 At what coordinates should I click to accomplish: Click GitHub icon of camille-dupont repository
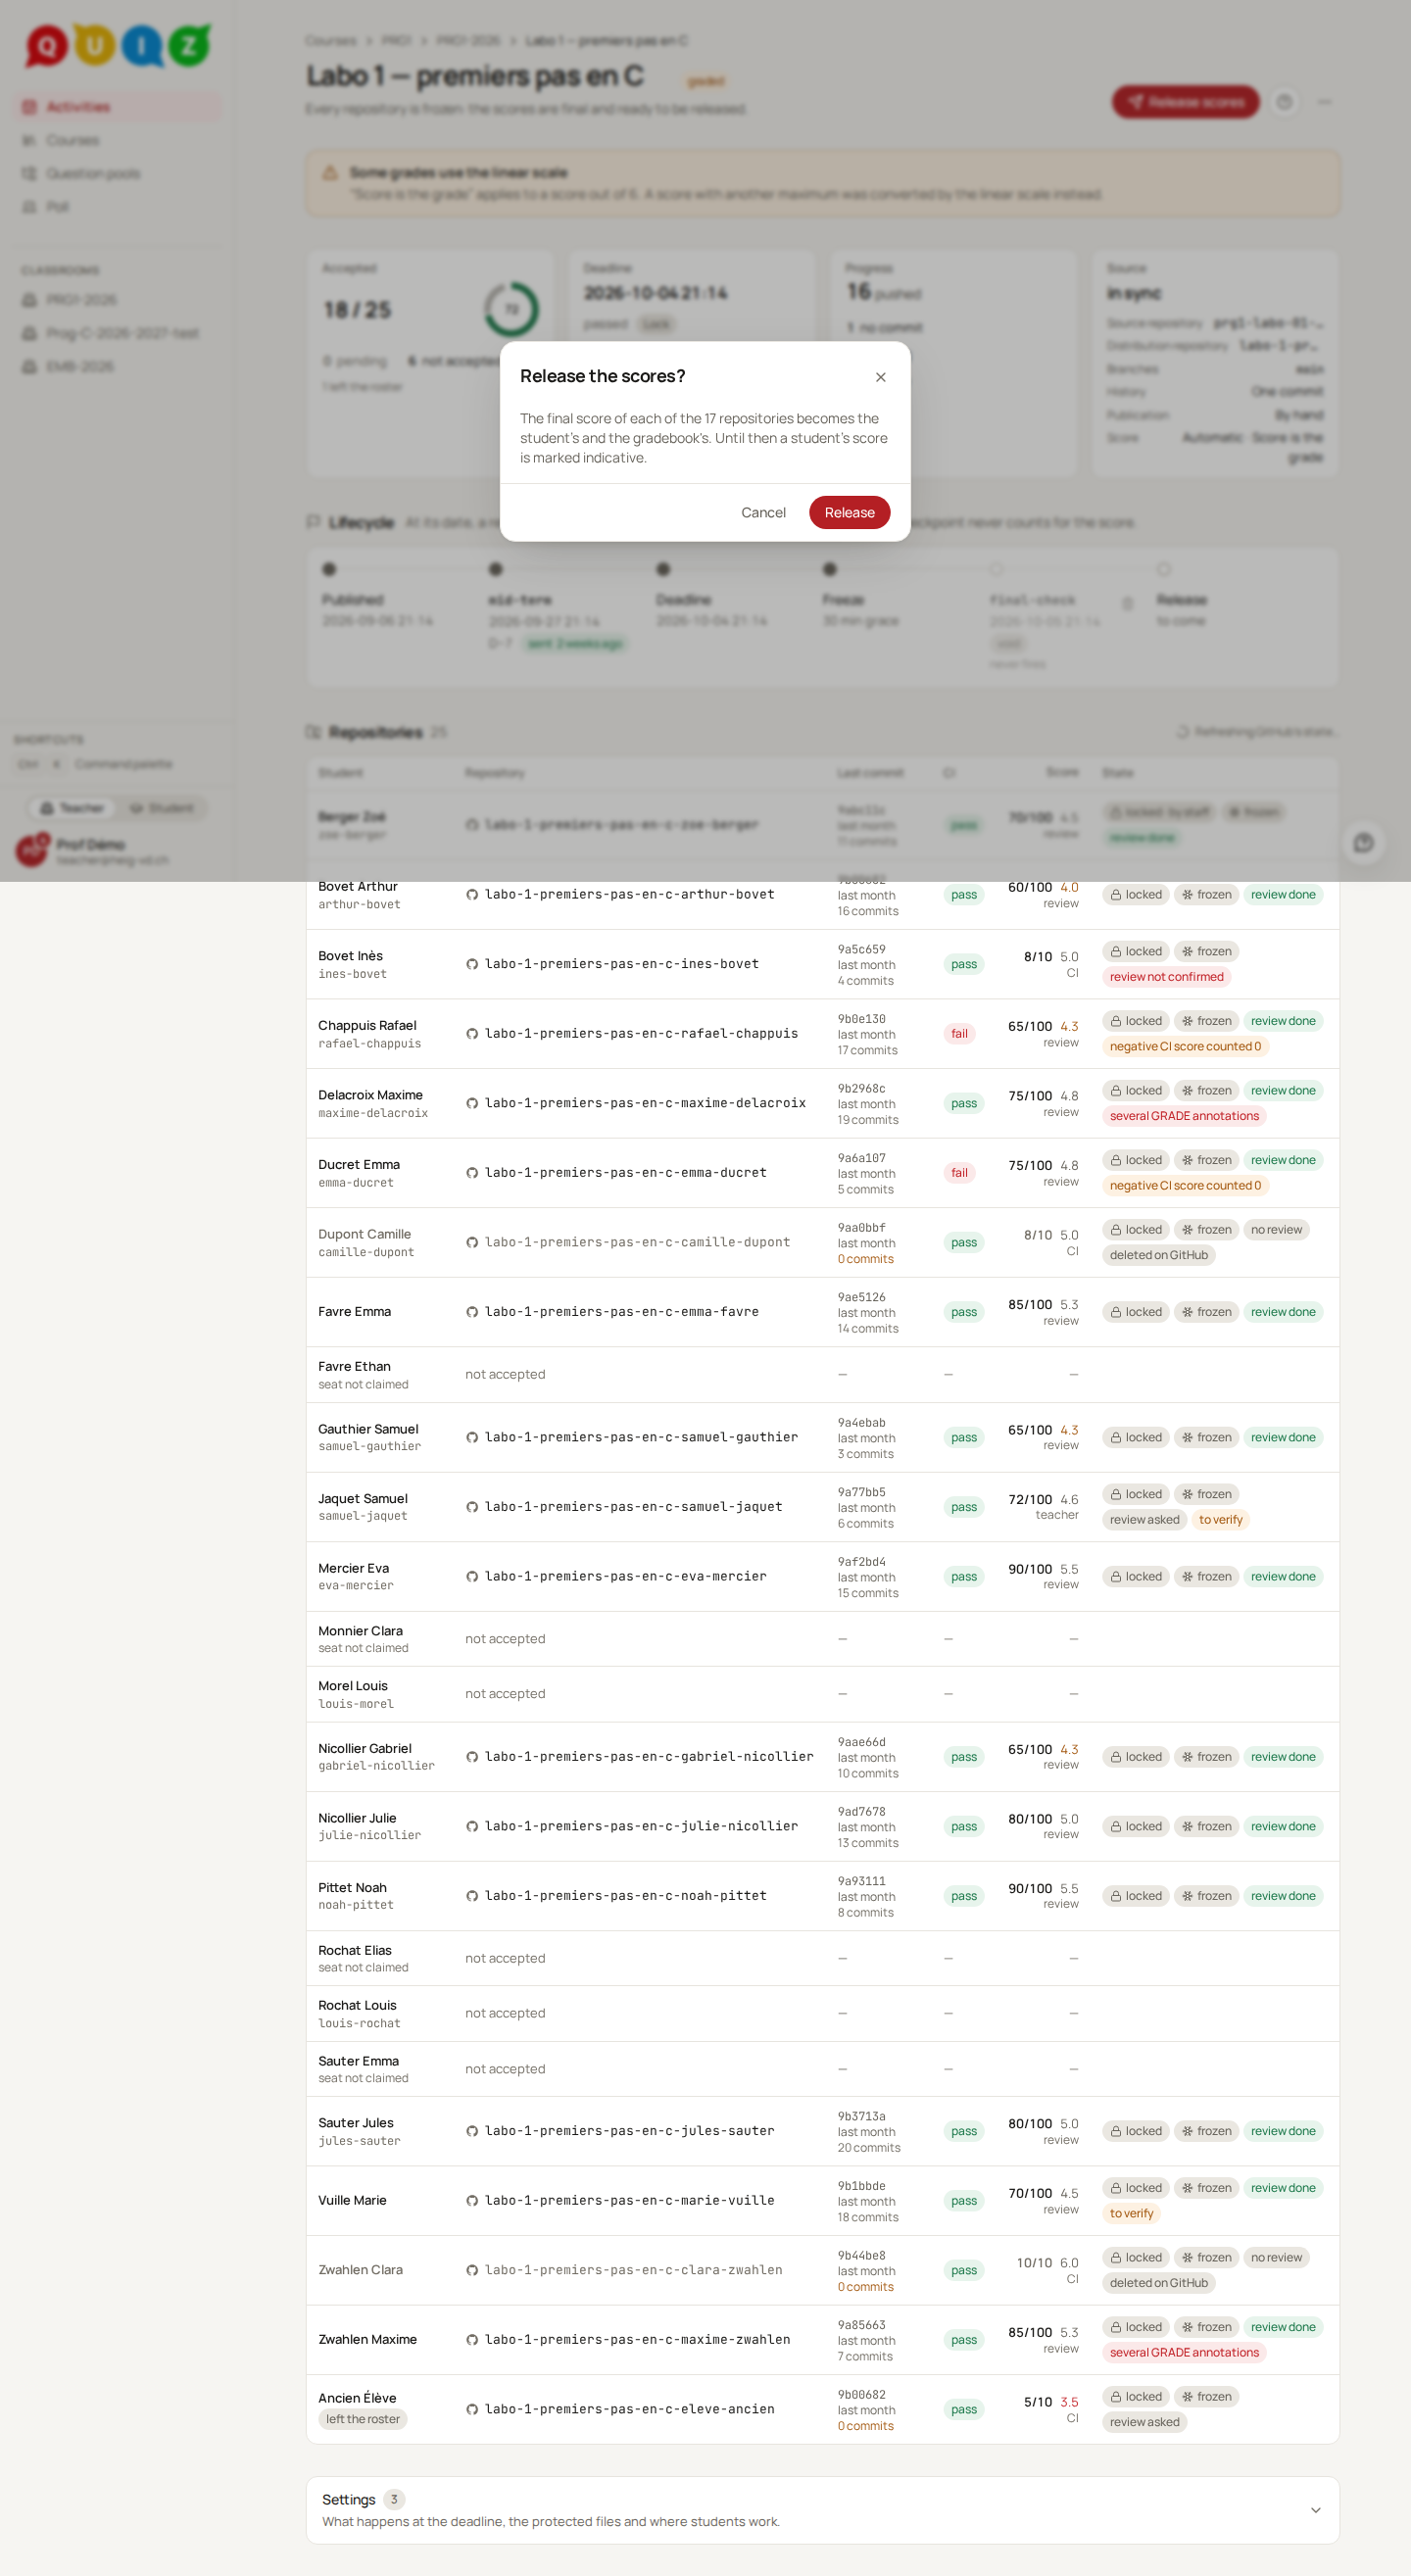coord(472,1242)
